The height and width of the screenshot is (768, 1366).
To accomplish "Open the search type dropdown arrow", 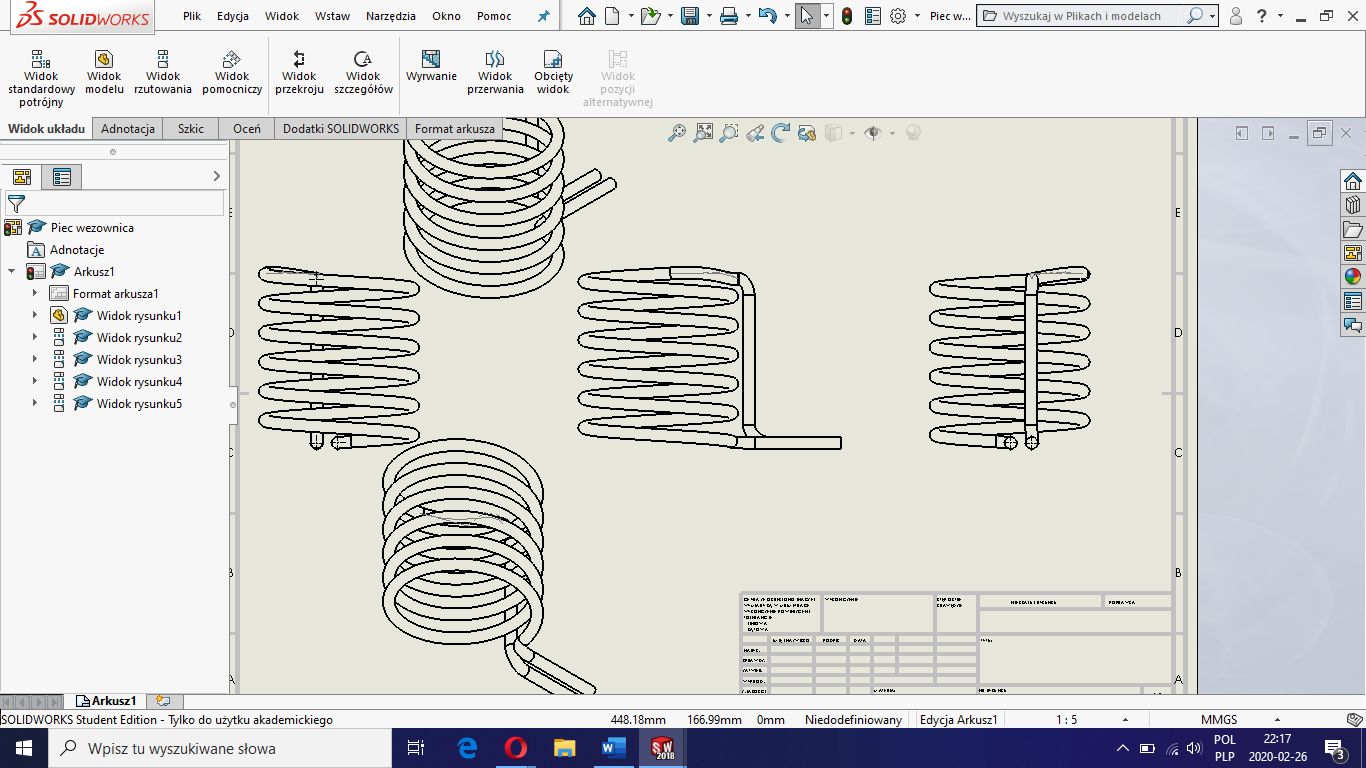I will pyautogui.click(x=1212, y=16).
